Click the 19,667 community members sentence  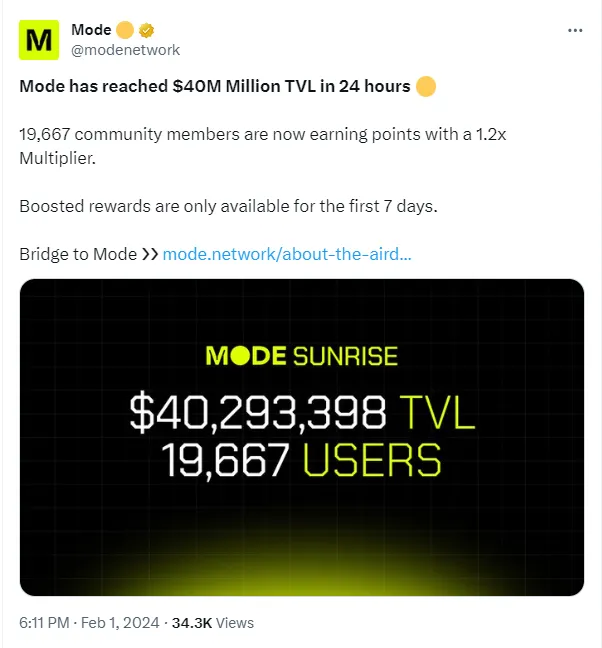pyautogui.click(x=262, y=146)
